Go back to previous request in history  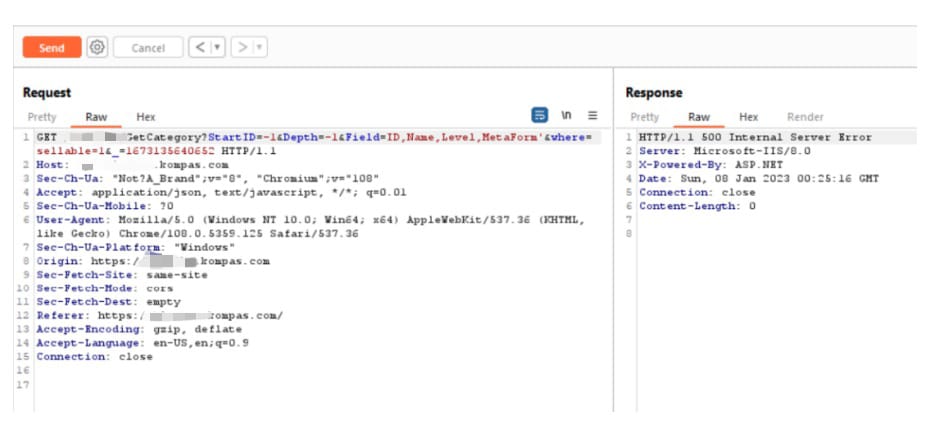pyautogui.click(x=198, y=47)
